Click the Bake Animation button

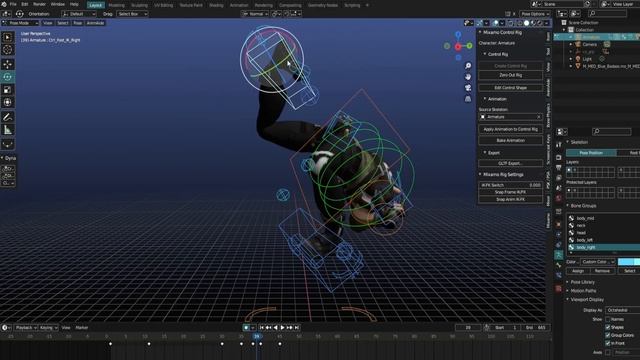pyautogui.click(x=511, y=140)
